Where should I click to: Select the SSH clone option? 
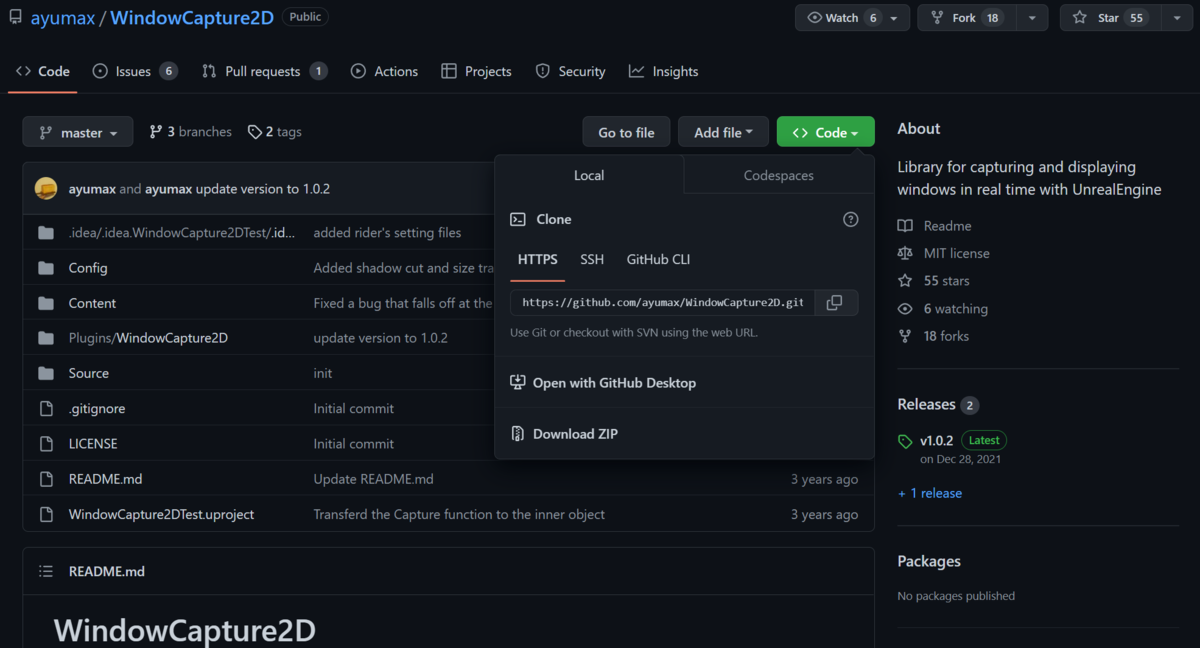click(x=592, y=259)
